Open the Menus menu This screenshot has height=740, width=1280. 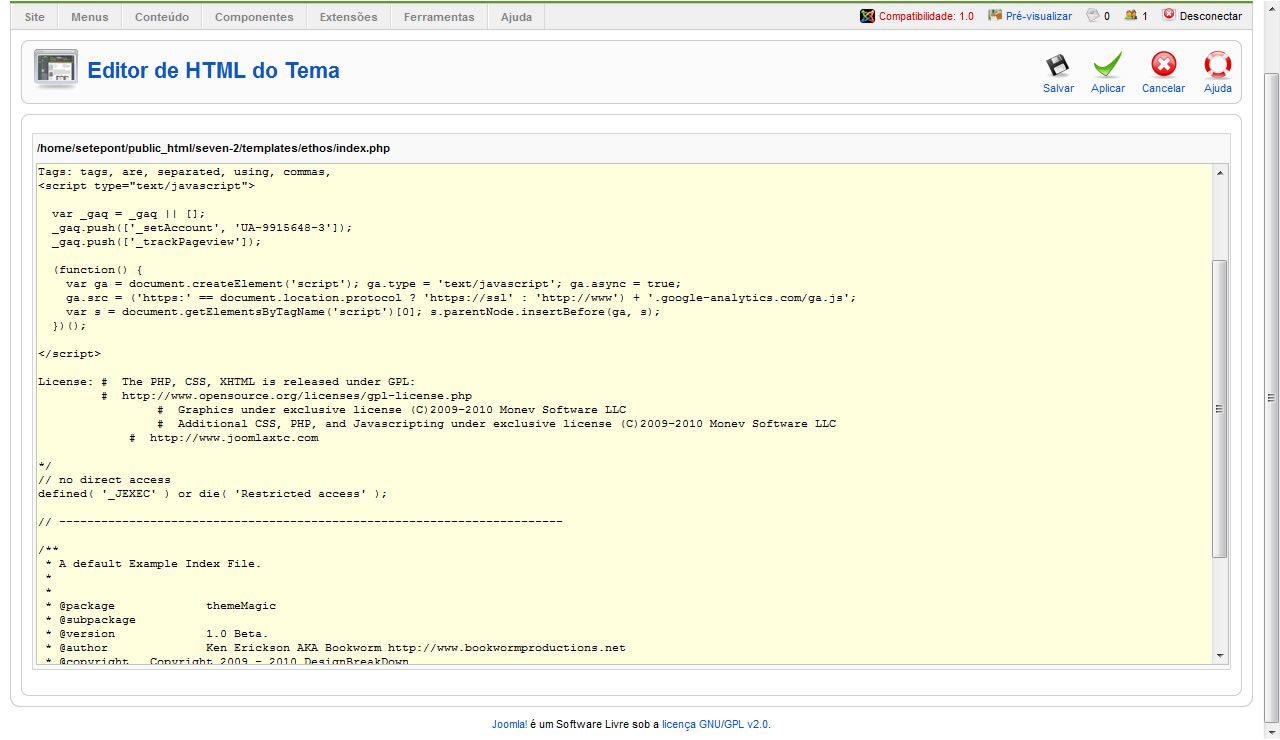click(90, 17)
